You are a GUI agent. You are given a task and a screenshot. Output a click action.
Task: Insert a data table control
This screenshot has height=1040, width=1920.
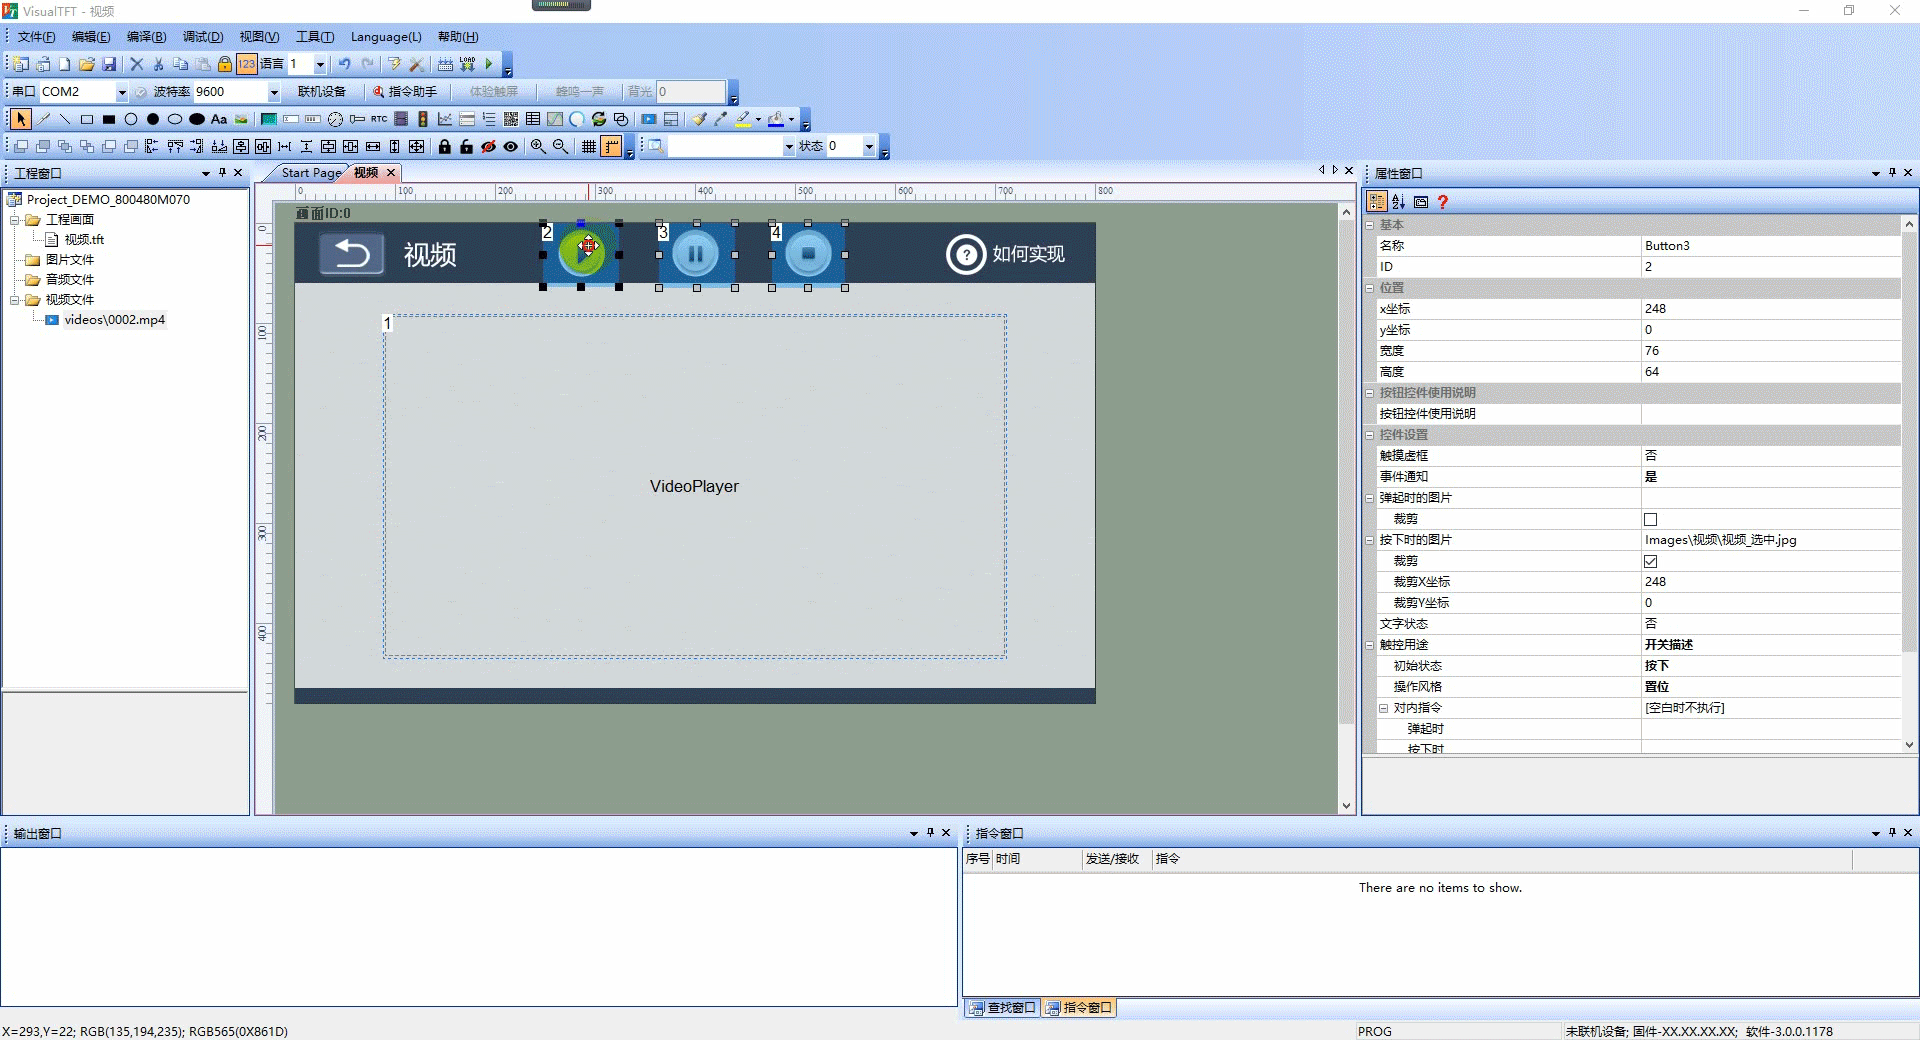pos(533,119)
